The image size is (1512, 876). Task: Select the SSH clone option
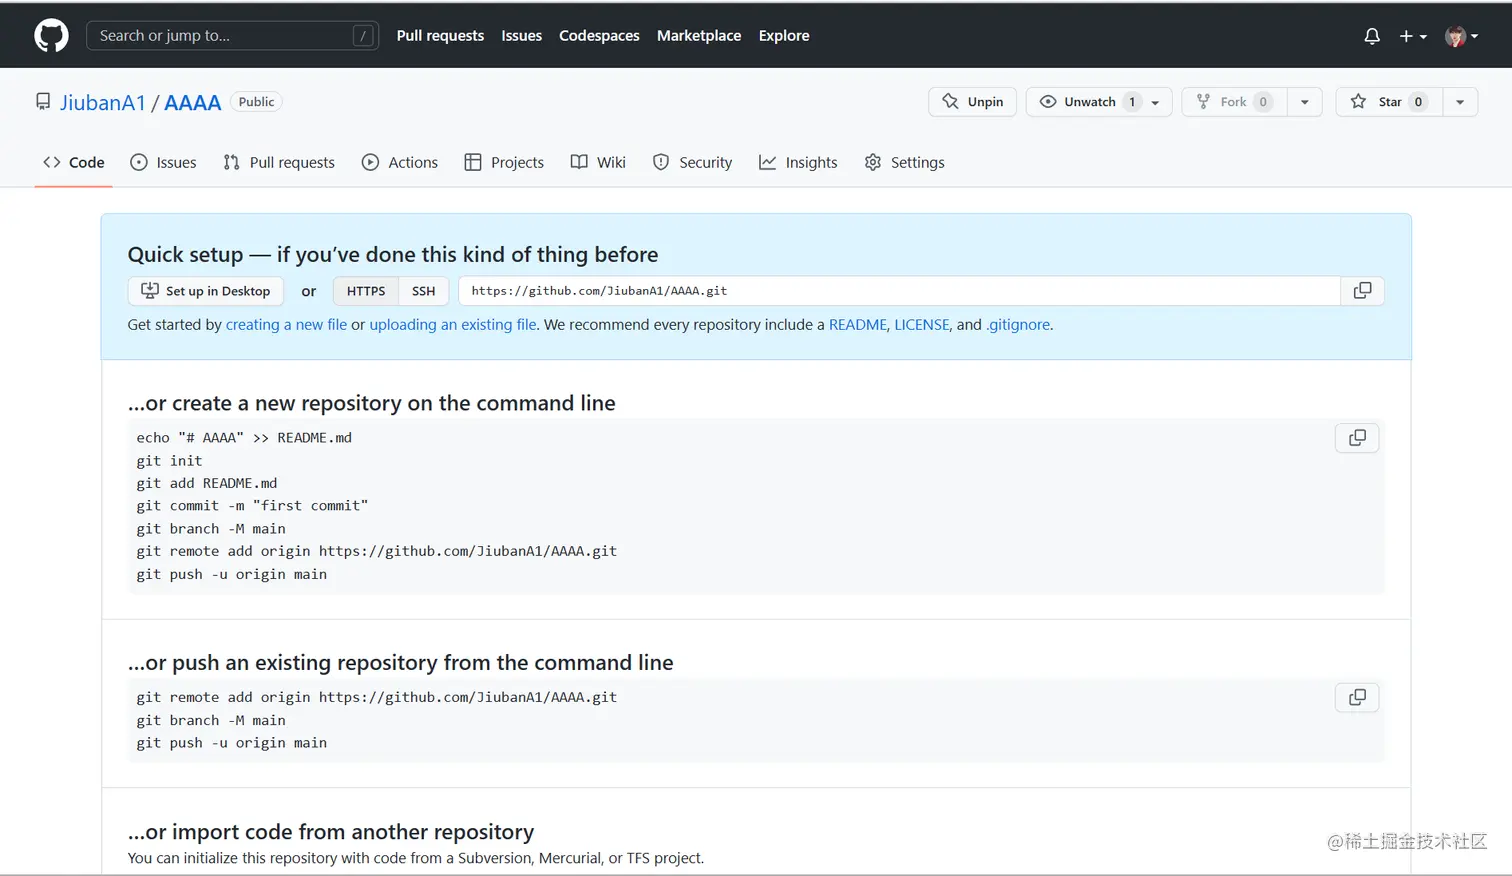pyautogui.click(x=424, y=291)
